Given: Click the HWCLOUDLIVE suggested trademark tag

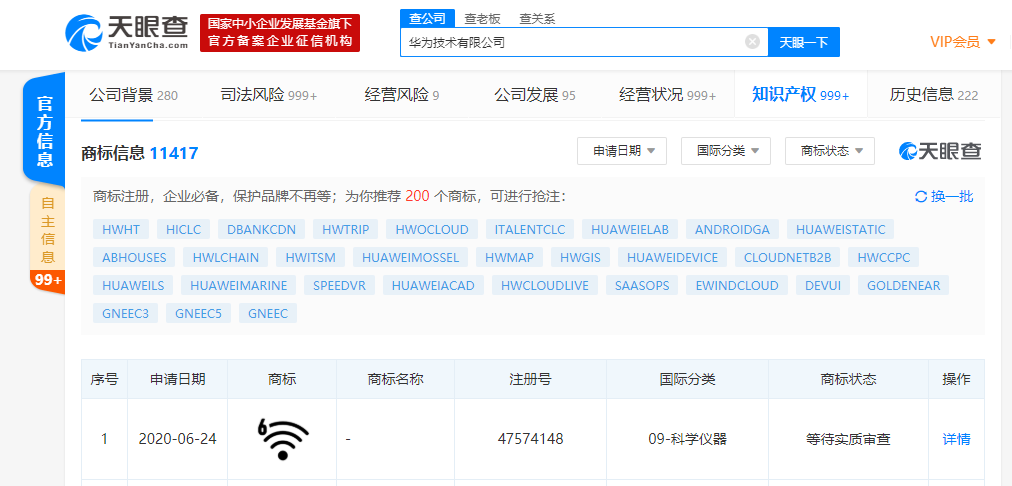Looking at the screenshot, I should point(544,285).
